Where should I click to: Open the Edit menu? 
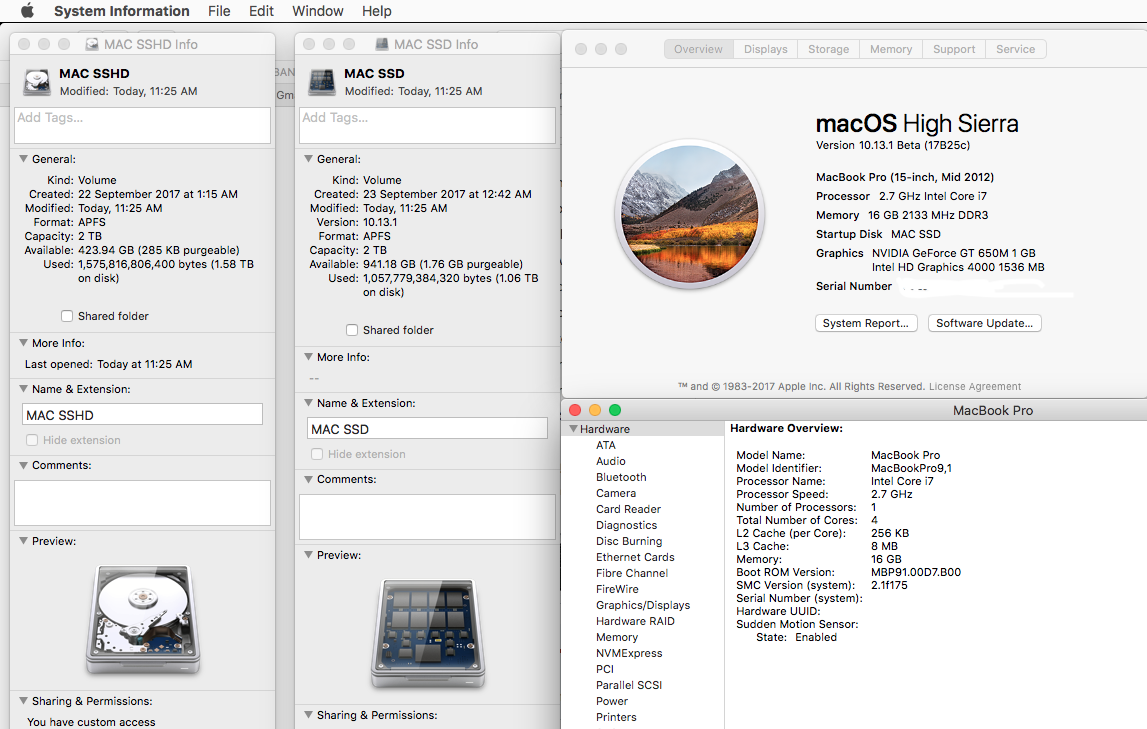pos(261,11)
